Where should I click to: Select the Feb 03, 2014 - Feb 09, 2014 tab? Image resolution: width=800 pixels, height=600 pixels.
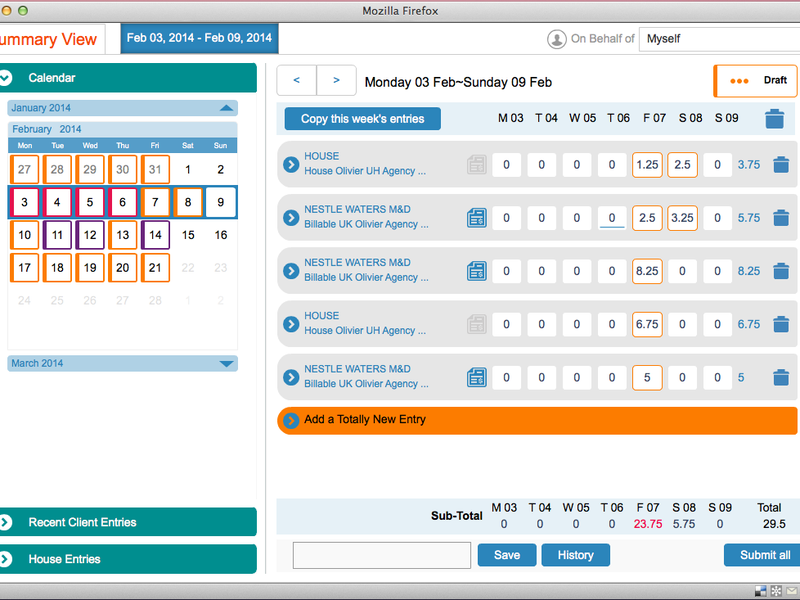click(x=199, y=38)
